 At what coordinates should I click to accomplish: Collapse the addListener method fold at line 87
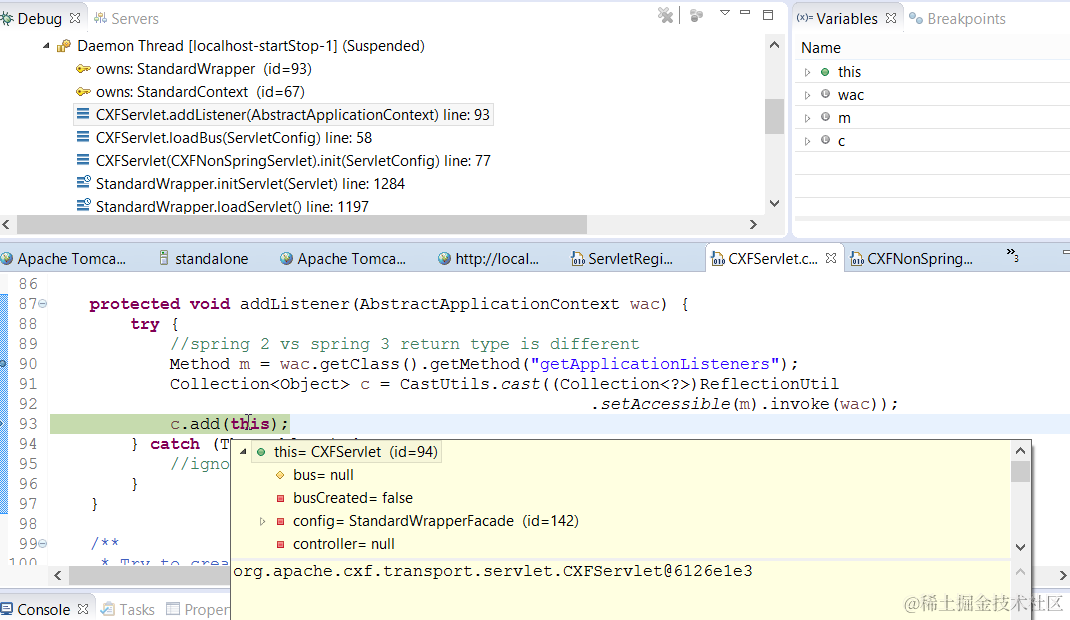point(42,304)
